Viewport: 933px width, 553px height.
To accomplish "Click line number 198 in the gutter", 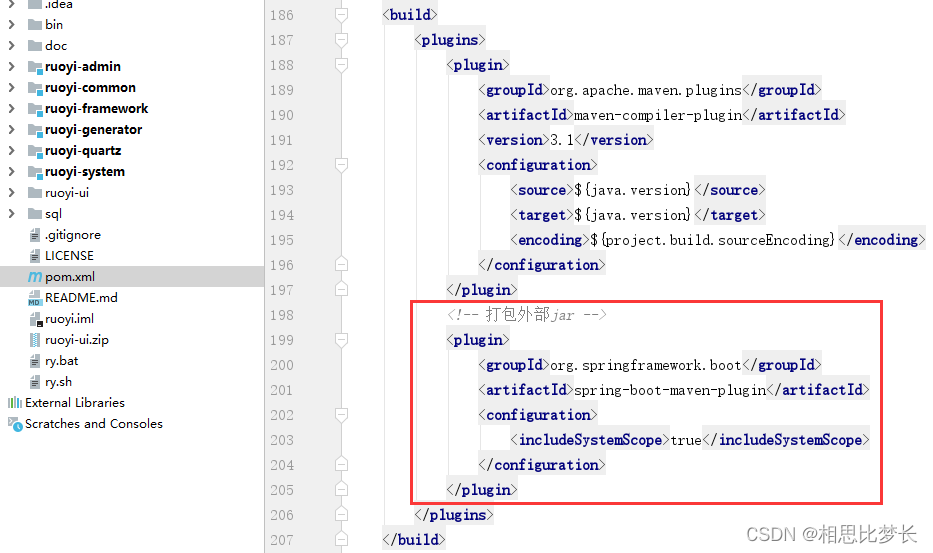I will [x=282, y=315].
